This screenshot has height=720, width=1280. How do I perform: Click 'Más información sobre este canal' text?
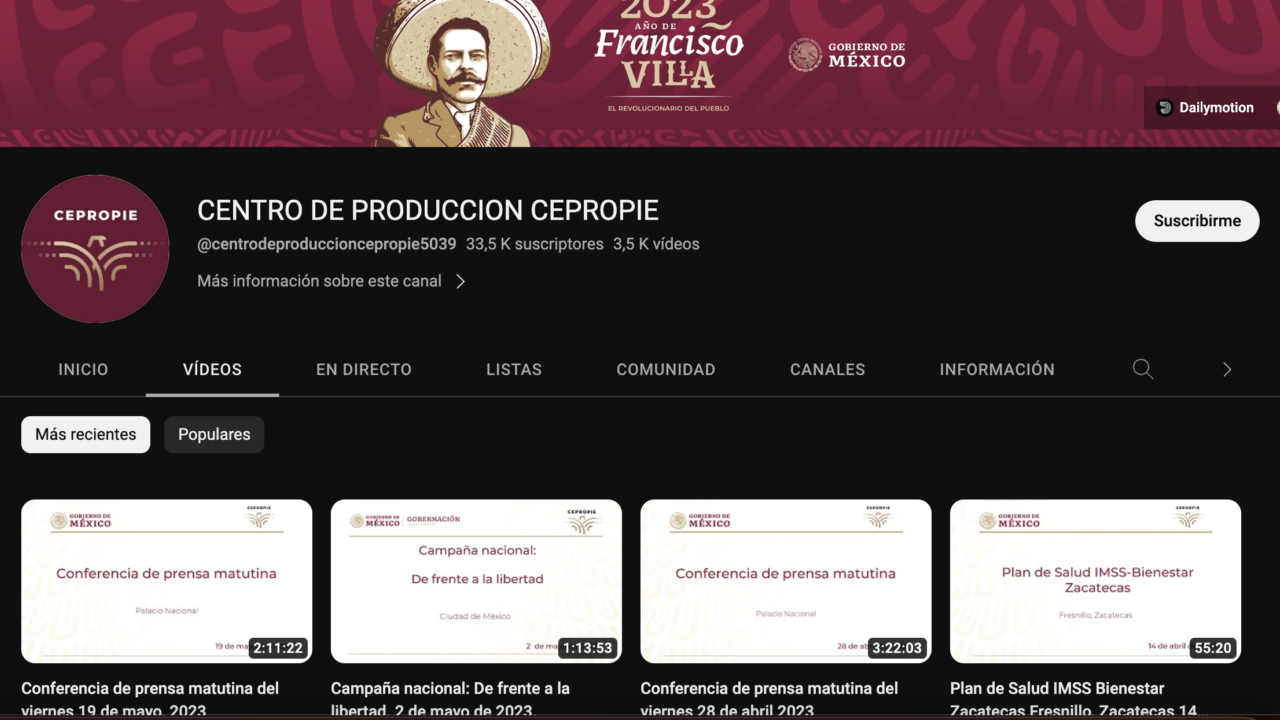(x=319, y=281)
